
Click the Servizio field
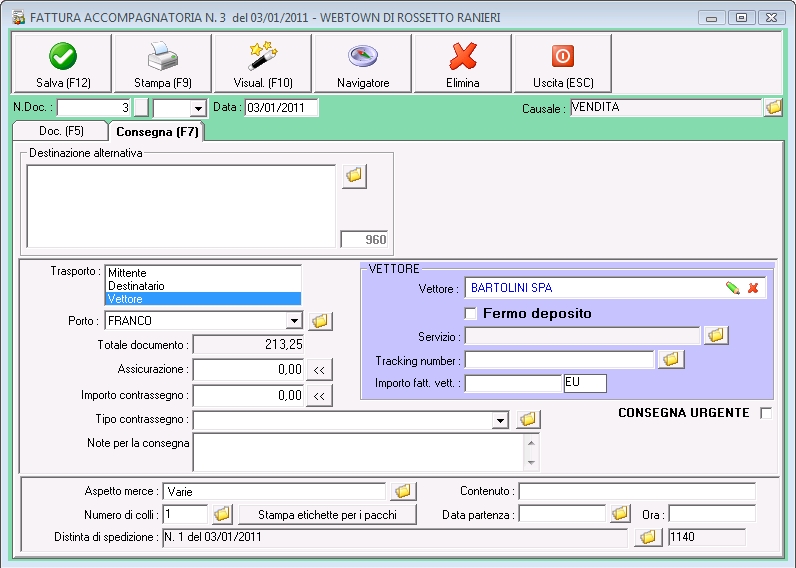(x=583, y=336)
